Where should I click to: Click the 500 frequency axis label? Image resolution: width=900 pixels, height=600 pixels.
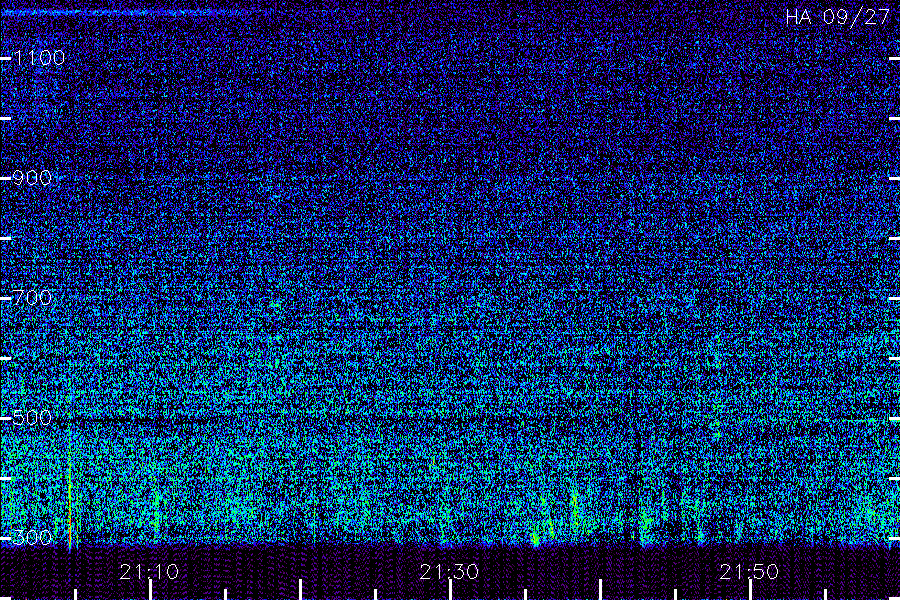32,417
